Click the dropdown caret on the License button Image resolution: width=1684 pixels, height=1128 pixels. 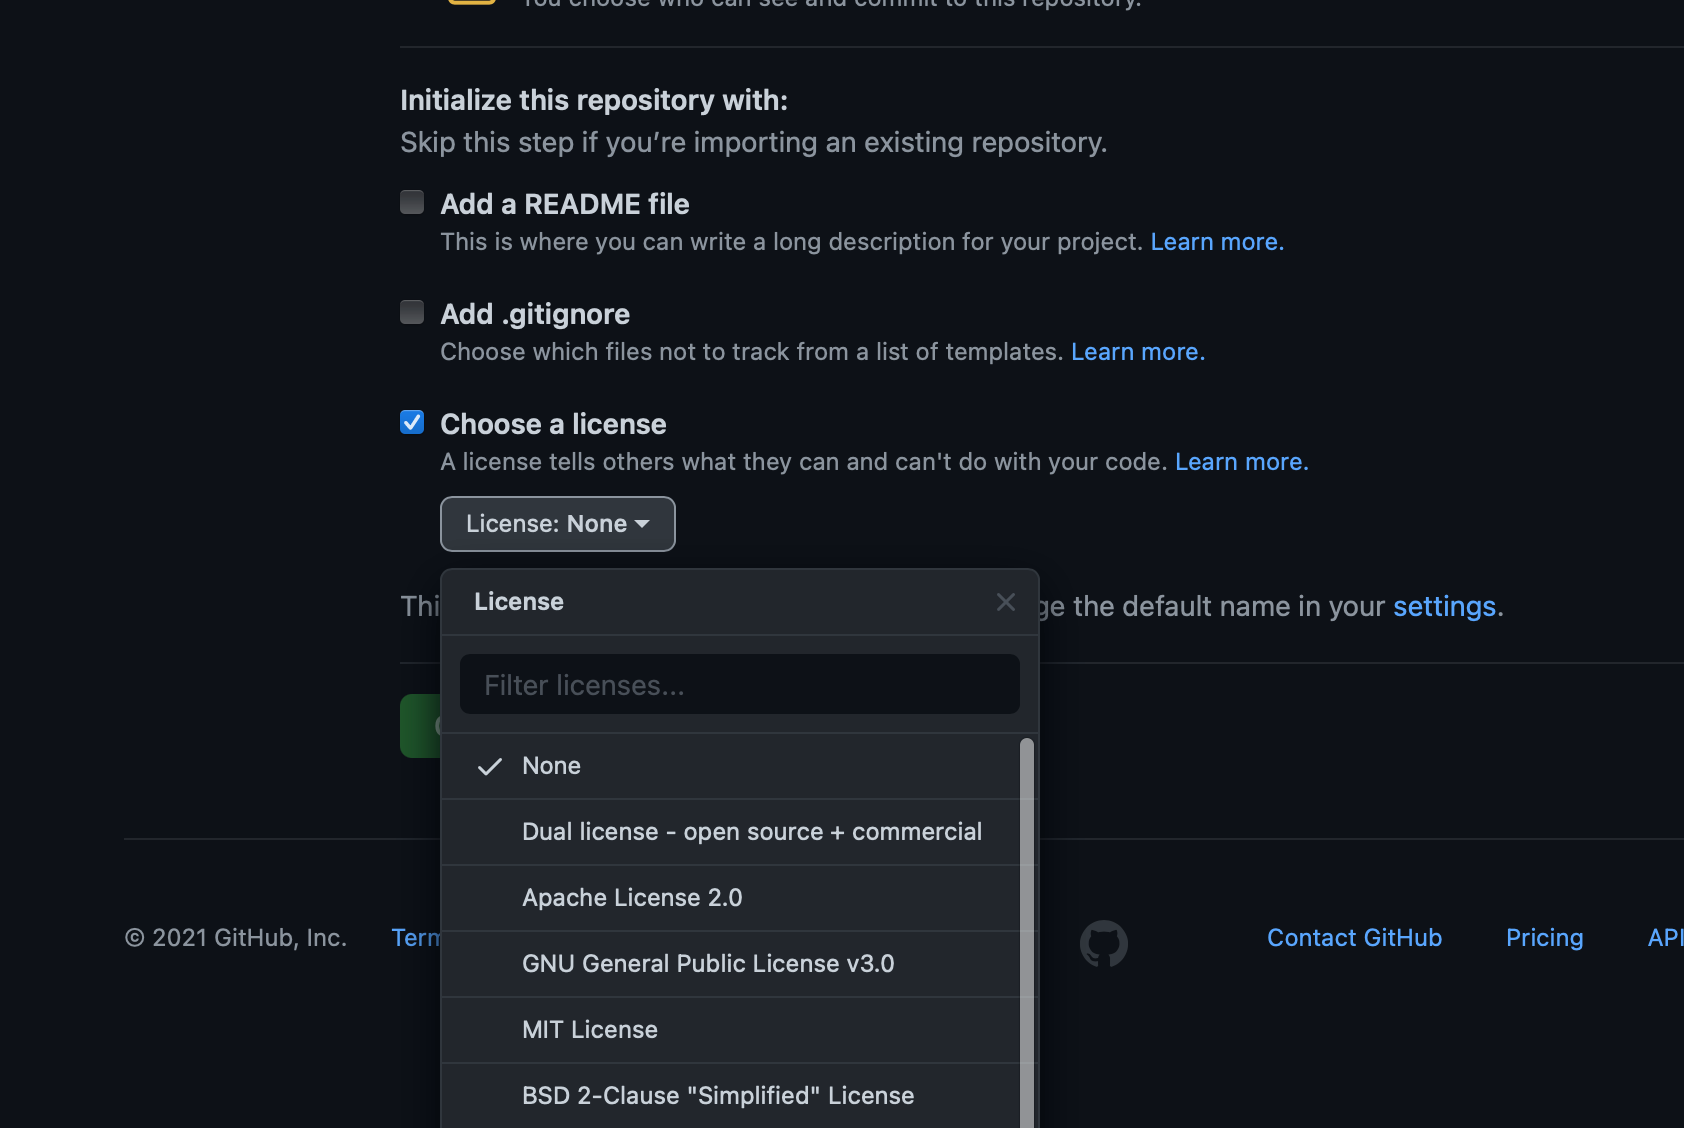coord(641,523)
